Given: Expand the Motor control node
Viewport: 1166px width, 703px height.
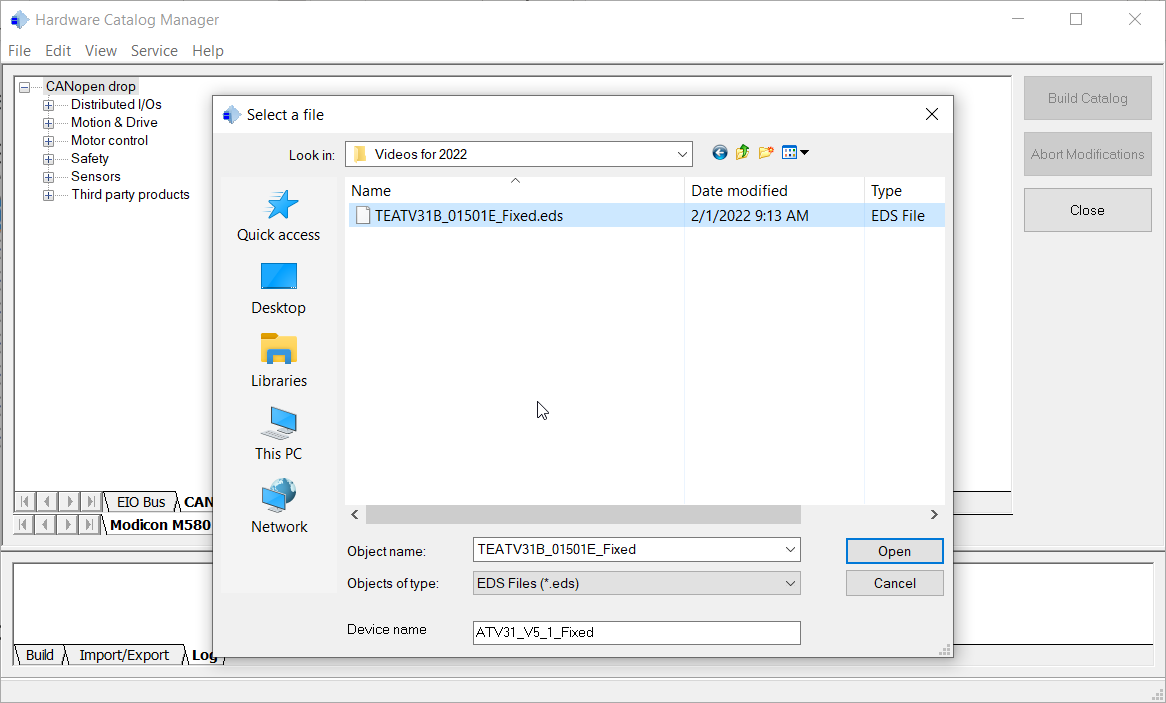Looking at the screenshot, I should [x=48, y=141].
